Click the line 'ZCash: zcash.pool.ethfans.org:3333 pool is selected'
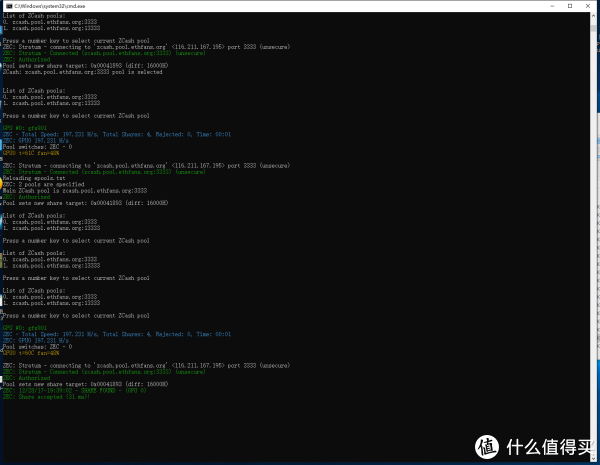The height and width of the screenshot is (465, 600). pos(83,72)
